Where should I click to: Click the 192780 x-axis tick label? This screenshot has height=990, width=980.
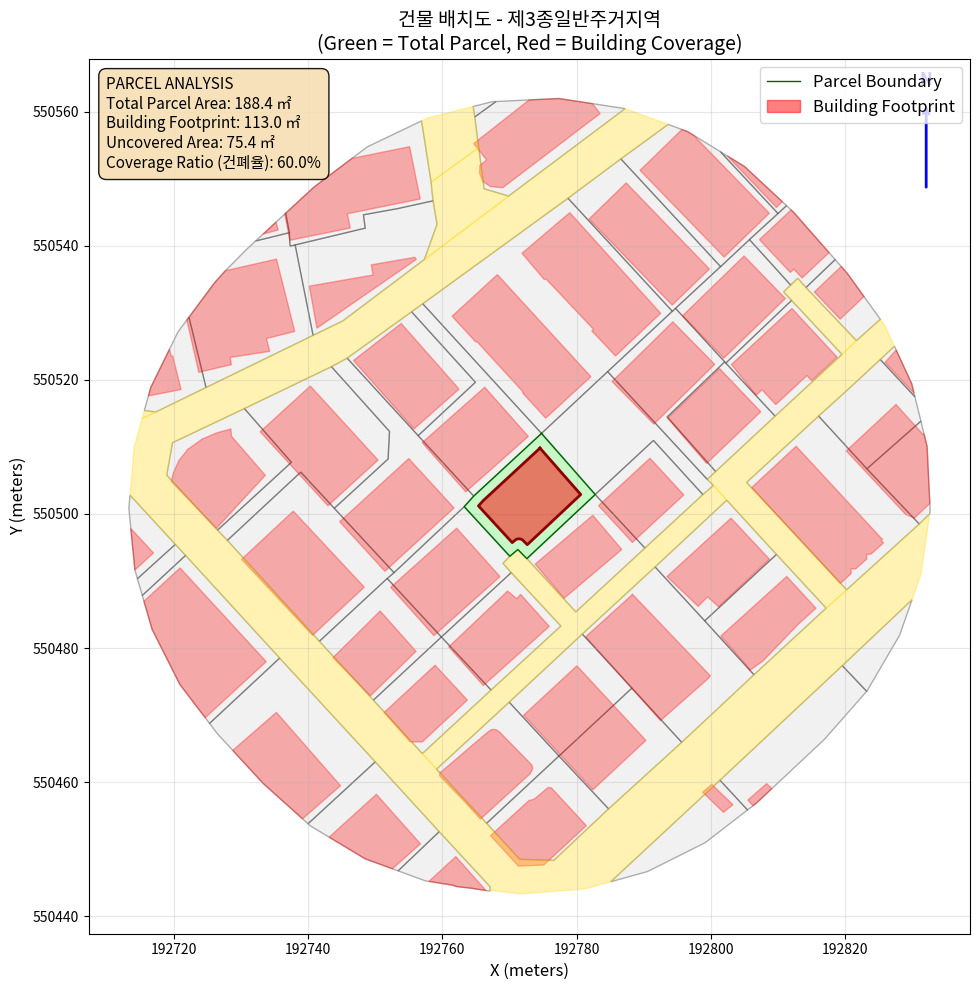[x=577, y=947]
